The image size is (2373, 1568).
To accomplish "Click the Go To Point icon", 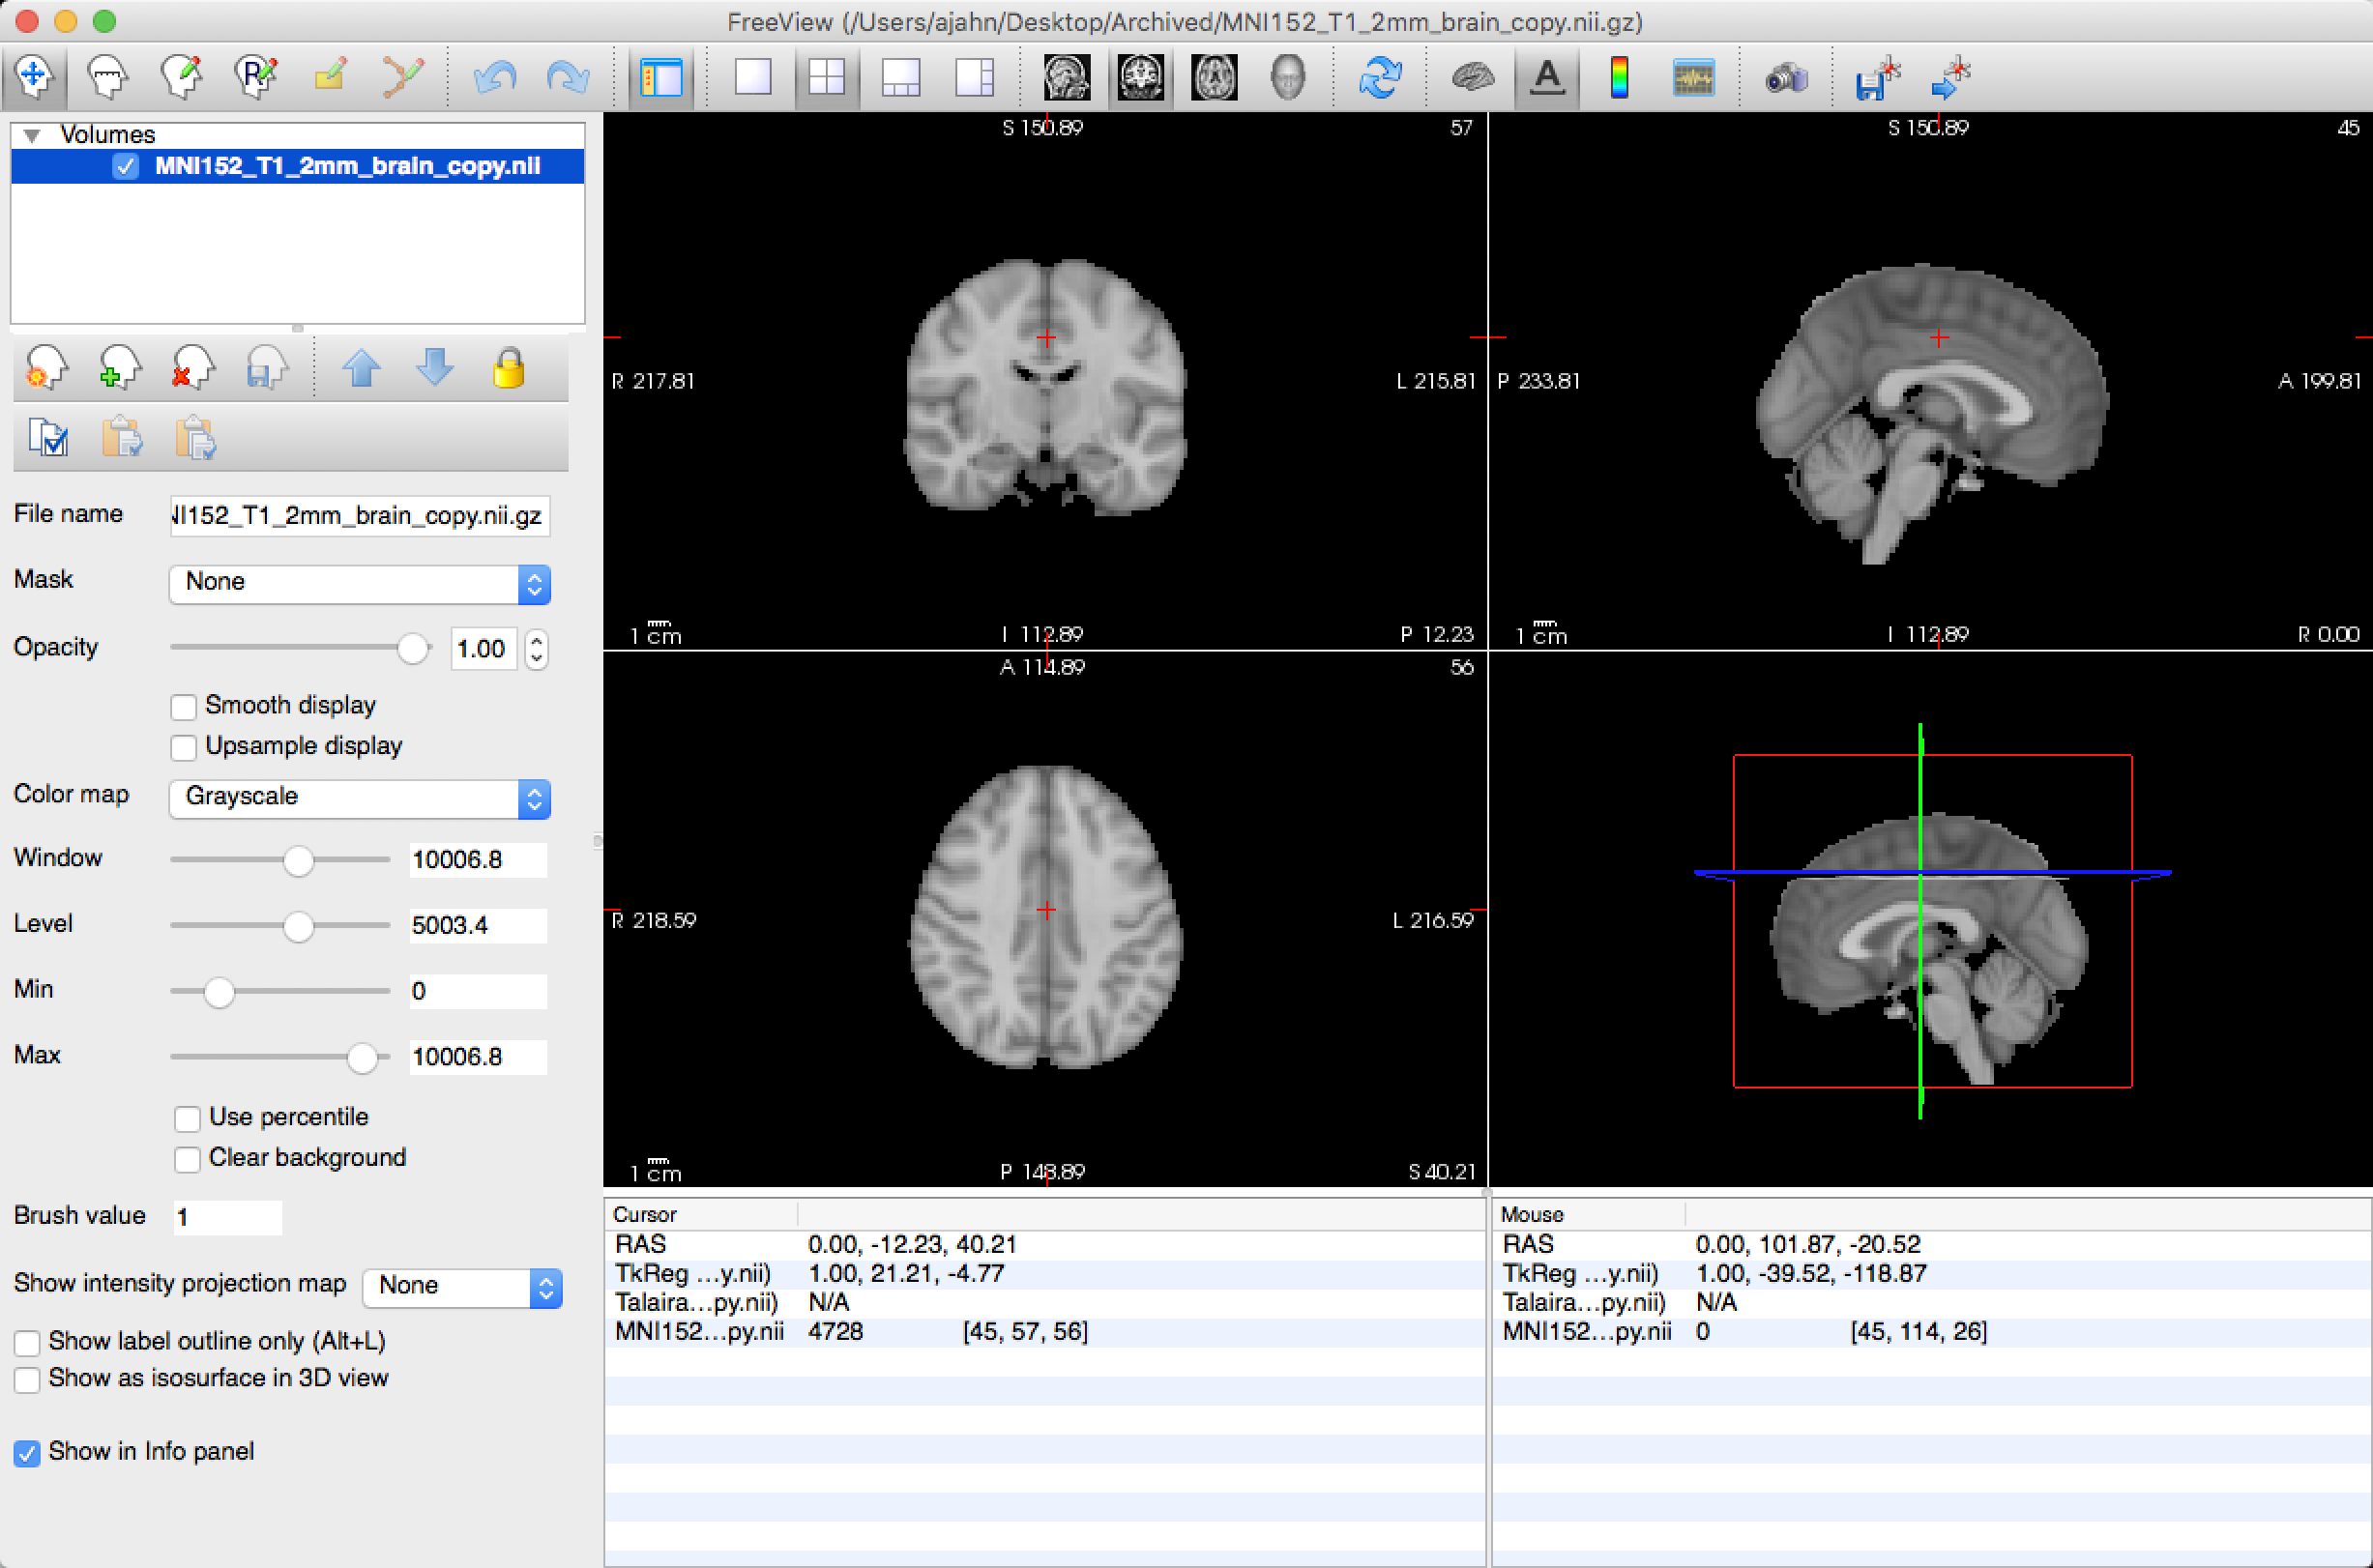I will [x=1951, y=77].
